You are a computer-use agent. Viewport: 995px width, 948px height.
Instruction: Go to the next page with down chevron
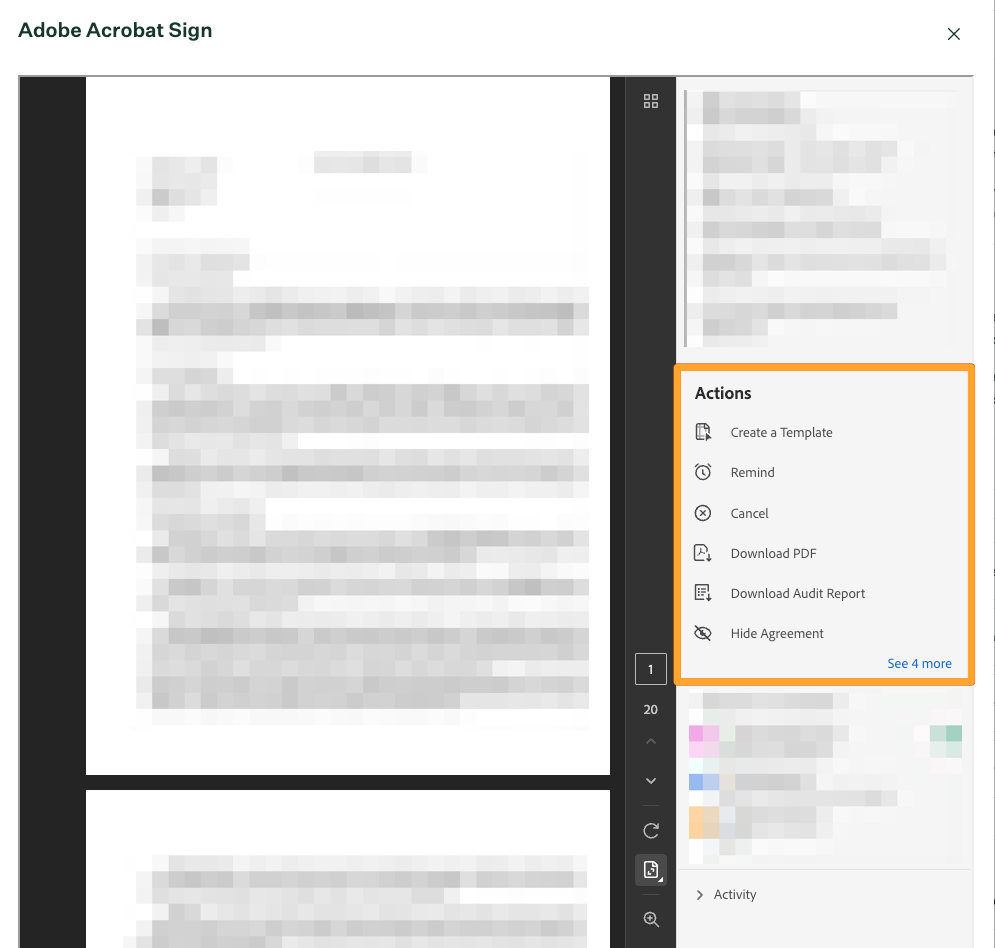[651, 780]
